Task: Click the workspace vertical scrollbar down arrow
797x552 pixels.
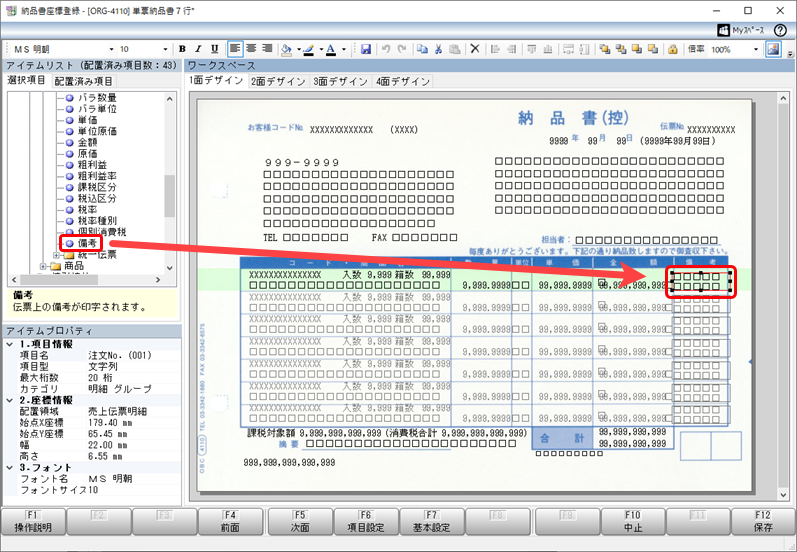Action: [x=783, y=495]
